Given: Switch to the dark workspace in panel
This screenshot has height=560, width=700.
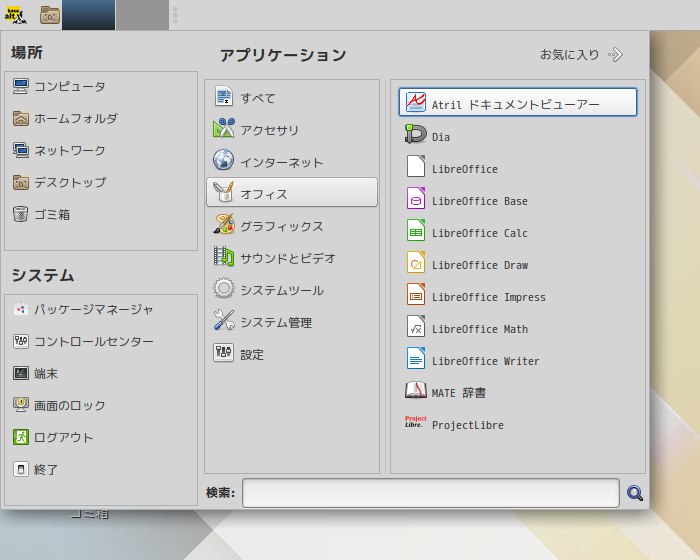Looking at the screenshot, I should 88,15.
